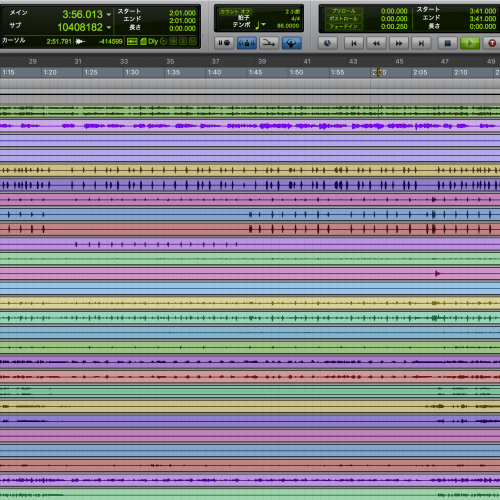Toggle the indicator box left of S
The height and width of the screenshot is (500, 500).
click(x=173, y=41)
